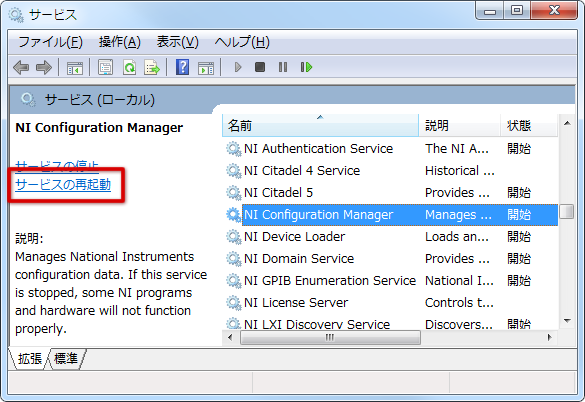Select NI License Server service
The image size is (585, 402).
coord(296,303)
